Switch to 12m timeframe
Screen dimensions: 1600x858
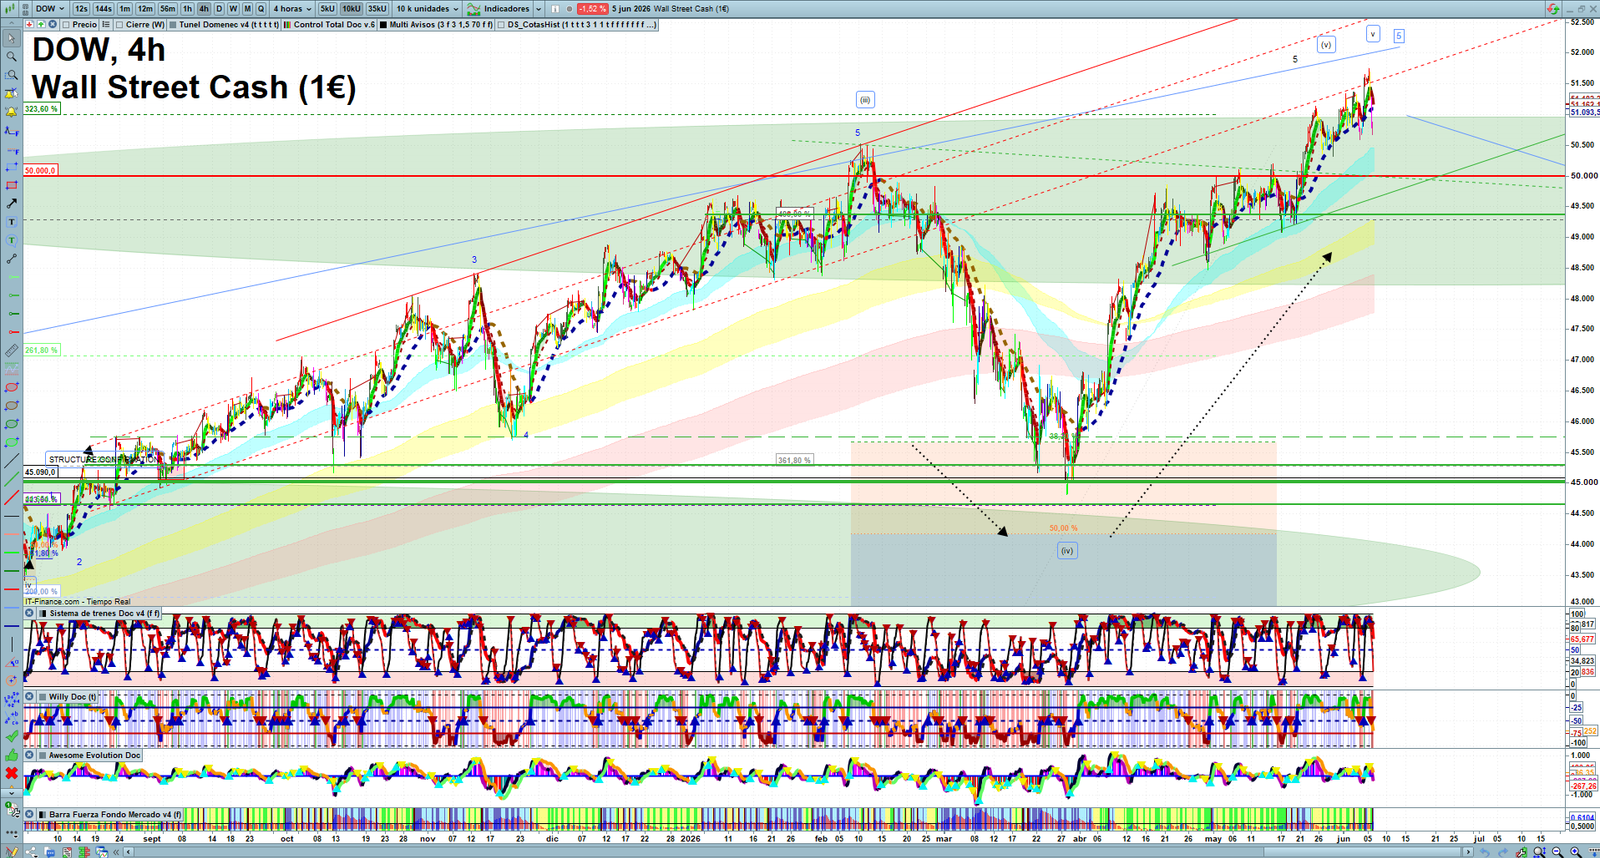click(145, 8)
